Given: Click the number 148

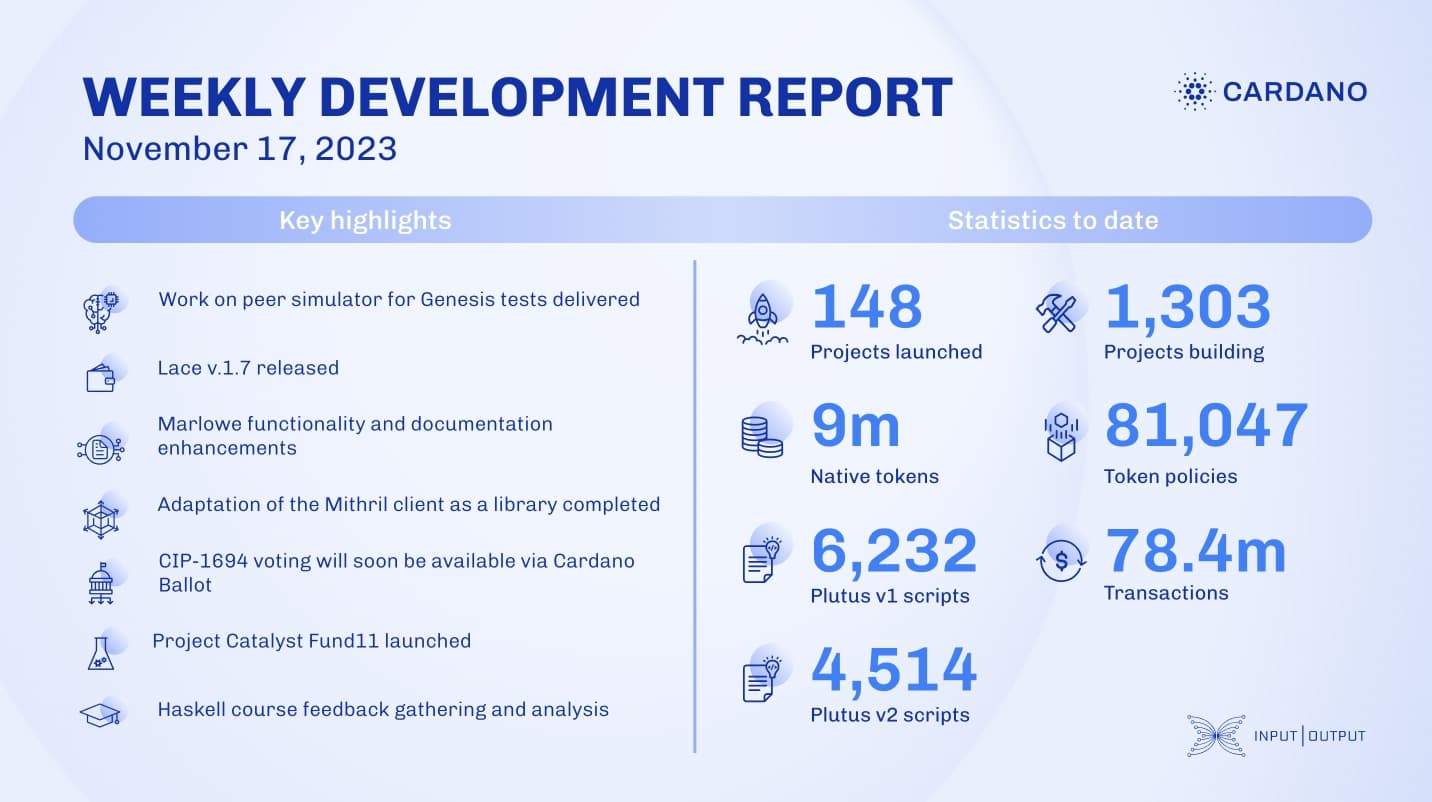Looking at the screenshot, I should point(867,307).
